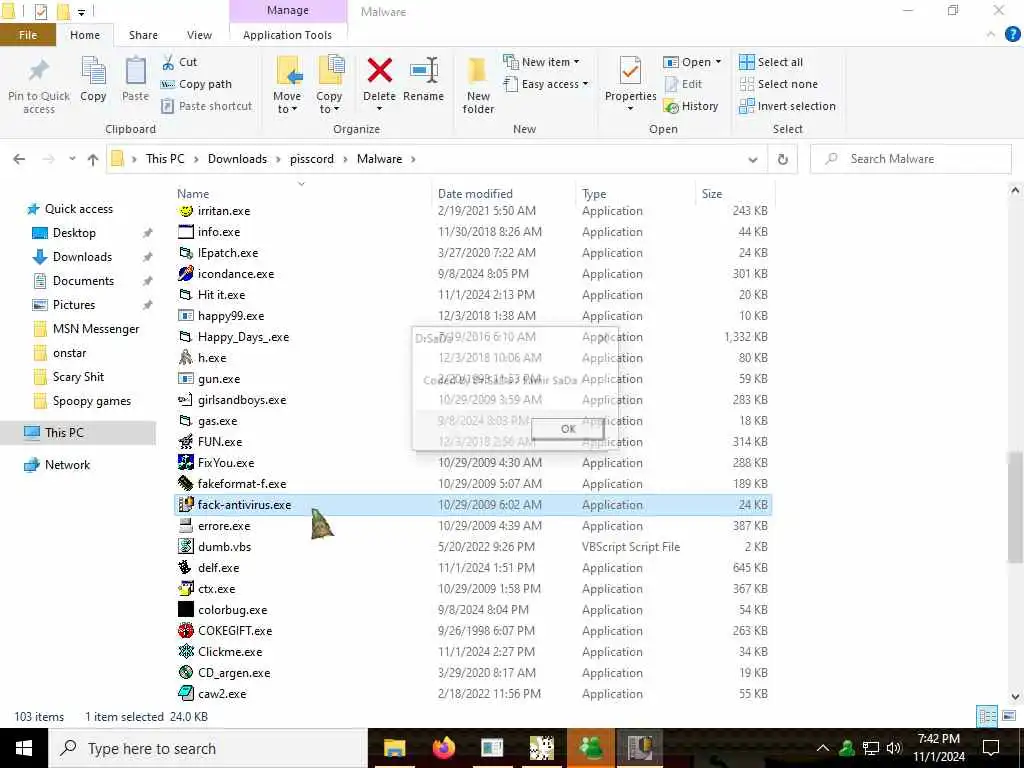Open Firefox from the taskbar
This screenshot has height=768, width=1024.
pyautogui.click(x=443, y=748)
